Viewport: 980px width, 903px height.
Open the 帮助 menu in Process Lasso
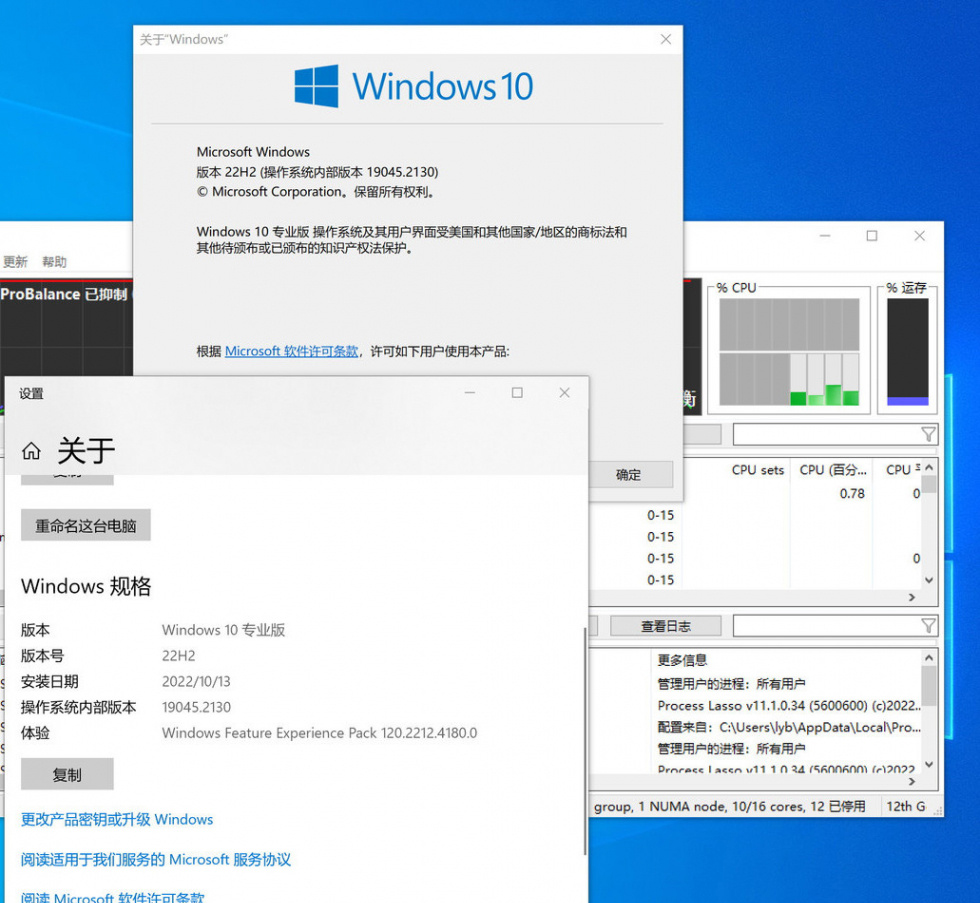click(x=54, y=262)
